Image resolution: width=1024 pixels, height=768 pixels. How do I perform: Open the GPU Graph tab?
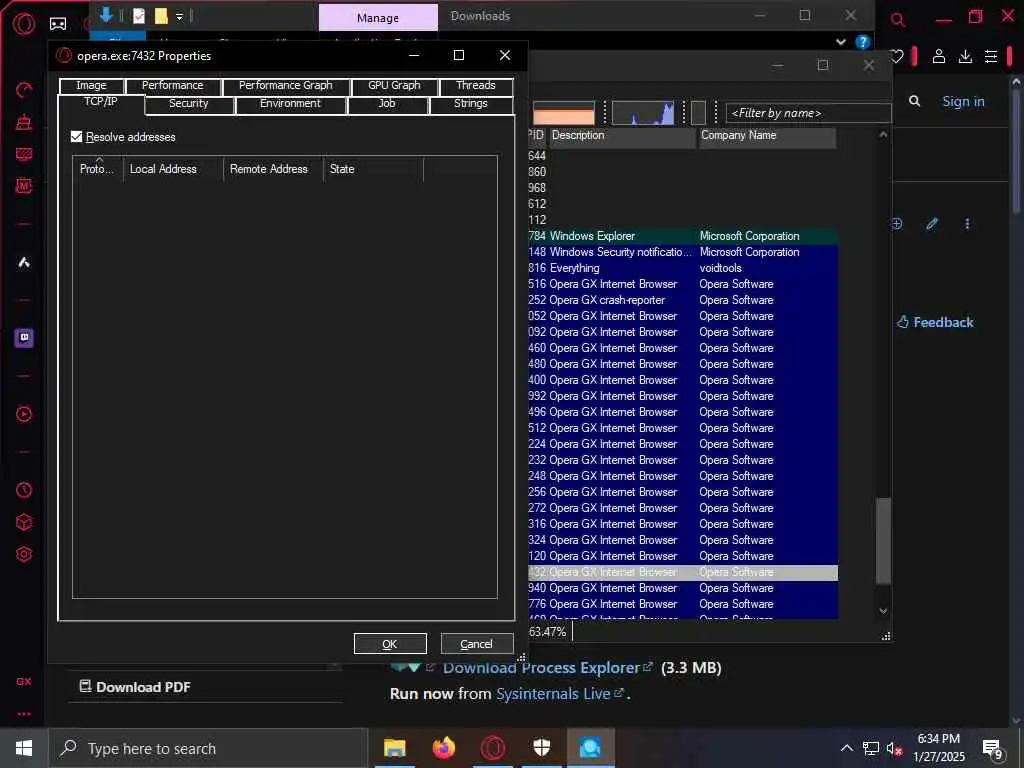click(394, 86)
